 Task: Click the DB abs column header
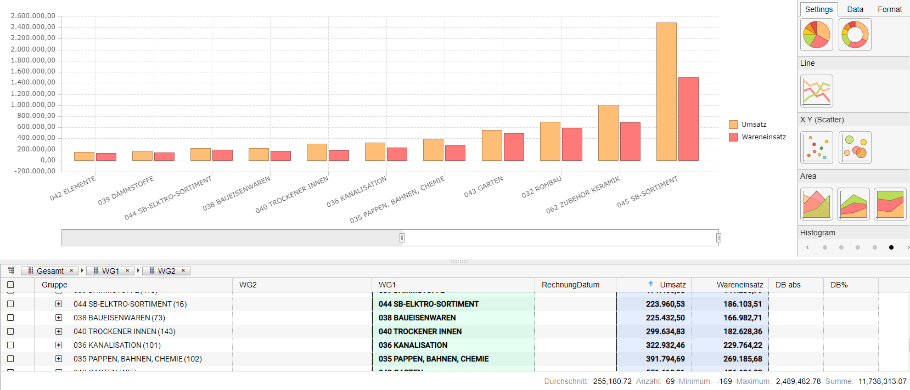click(795, 285)
